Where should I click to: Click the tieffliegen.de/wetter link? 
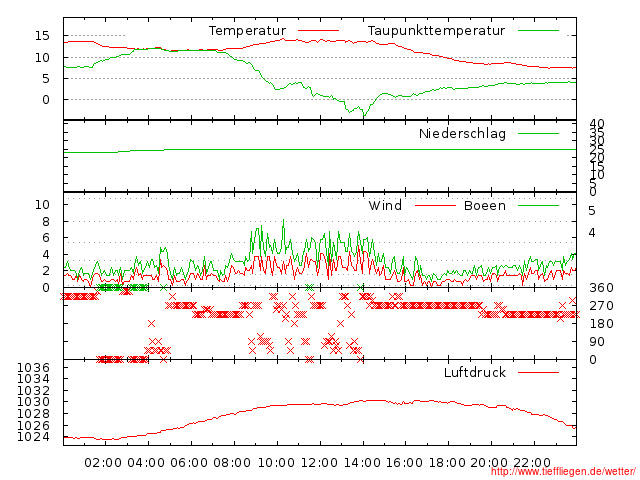tap(563, 472)
